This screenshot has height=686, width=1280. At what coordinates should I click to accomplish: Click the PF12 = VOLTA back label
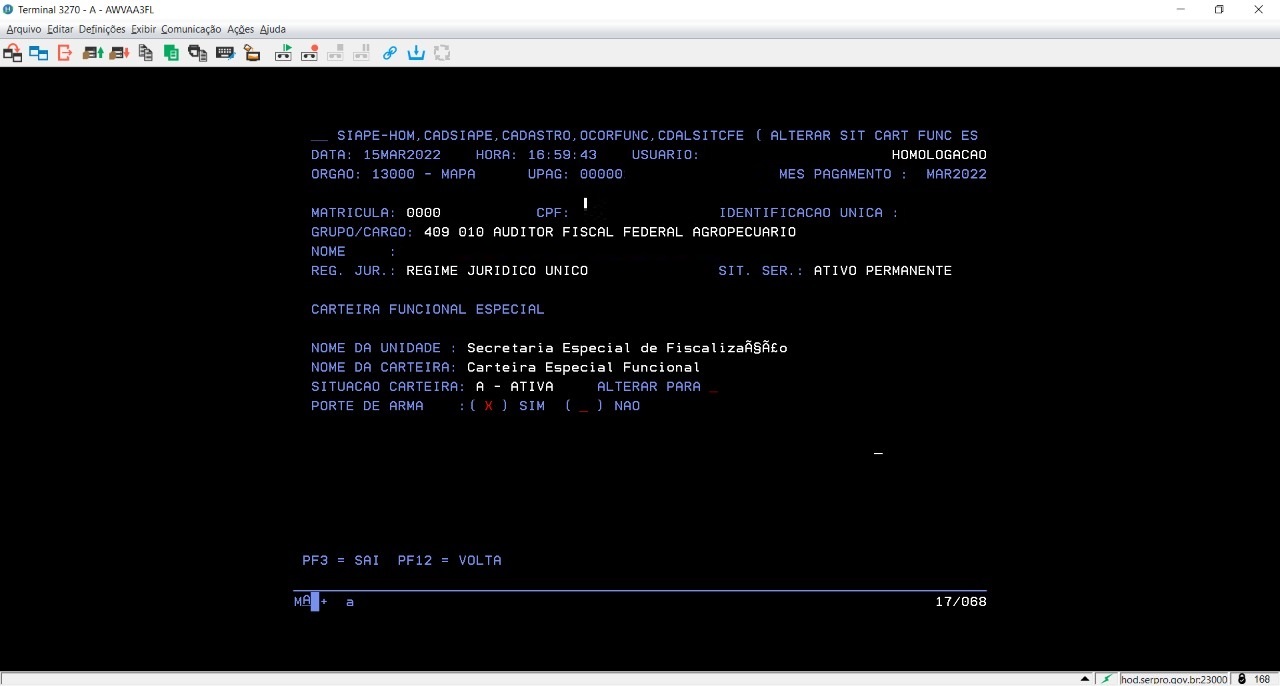pyautogui.click(x=449, y=561)
